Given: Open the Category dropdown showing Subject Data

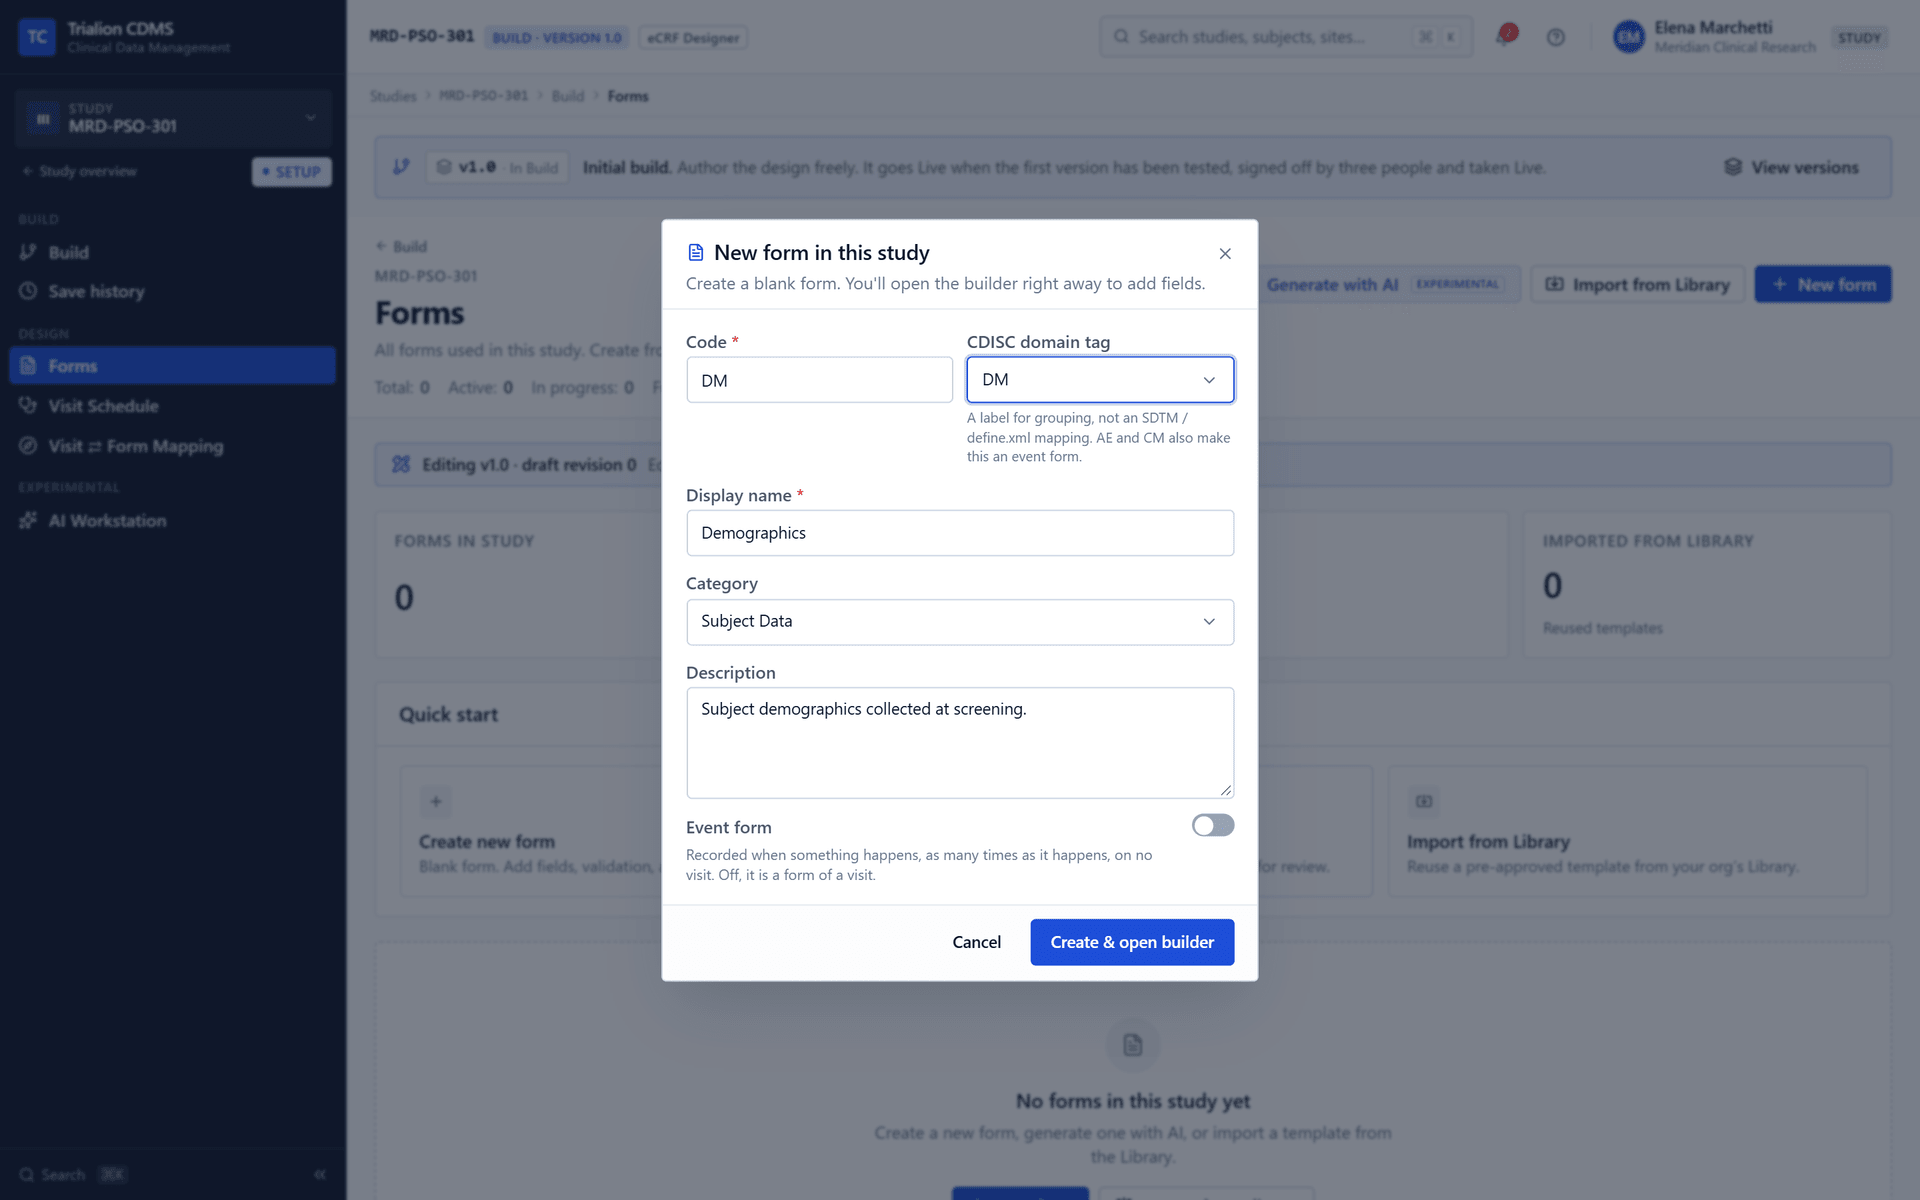Looking at the screenshot, I should click(x=960, y=622).
